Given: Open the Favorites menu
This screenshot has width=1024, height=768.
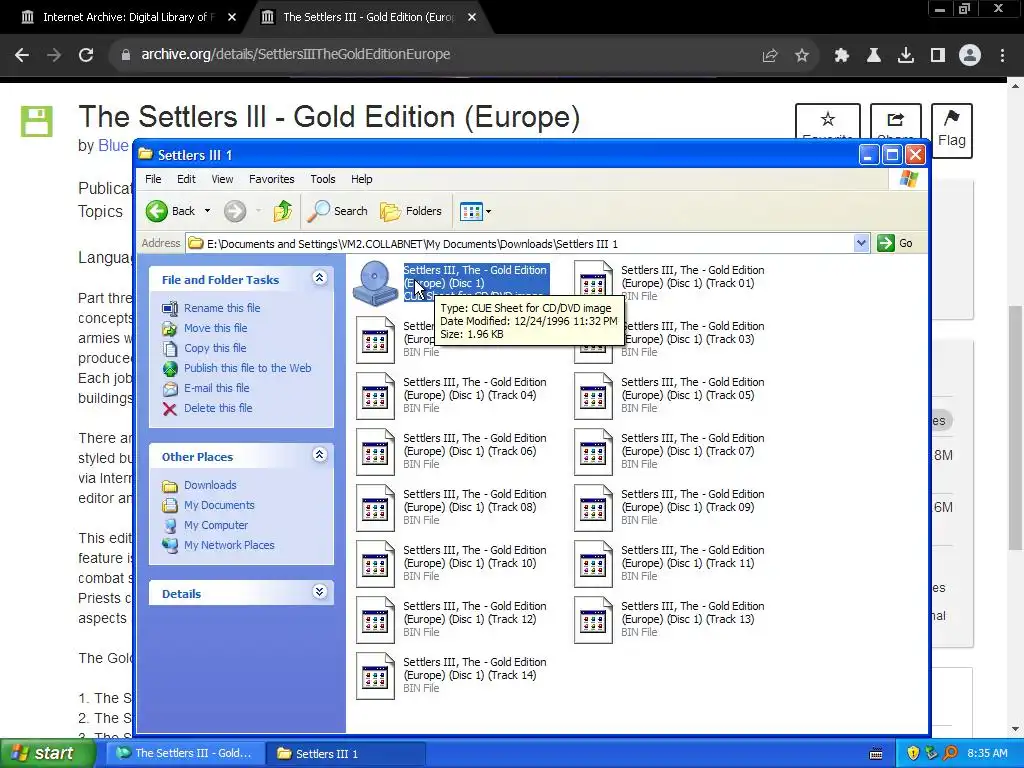Looking at the screenshot, I should coord(272,179).
